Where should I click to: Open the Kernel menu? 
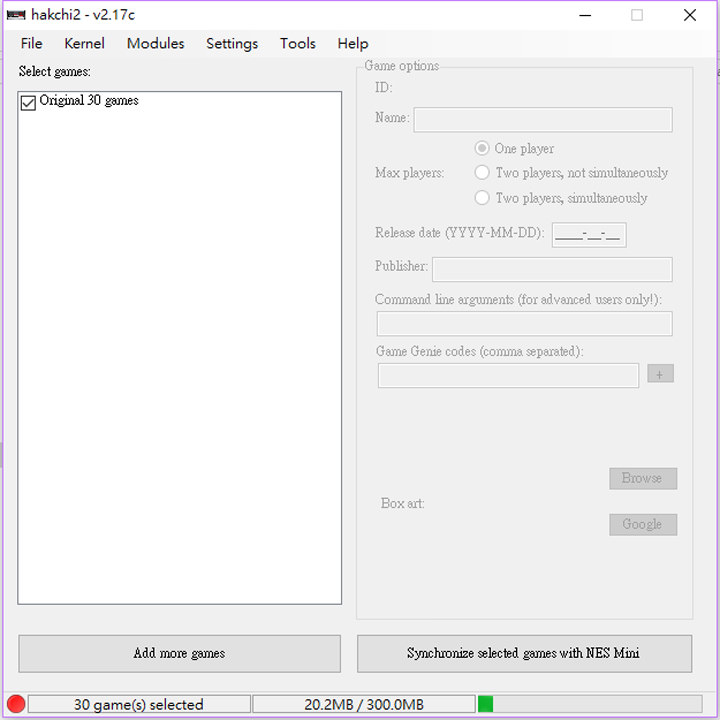(84, 43)
